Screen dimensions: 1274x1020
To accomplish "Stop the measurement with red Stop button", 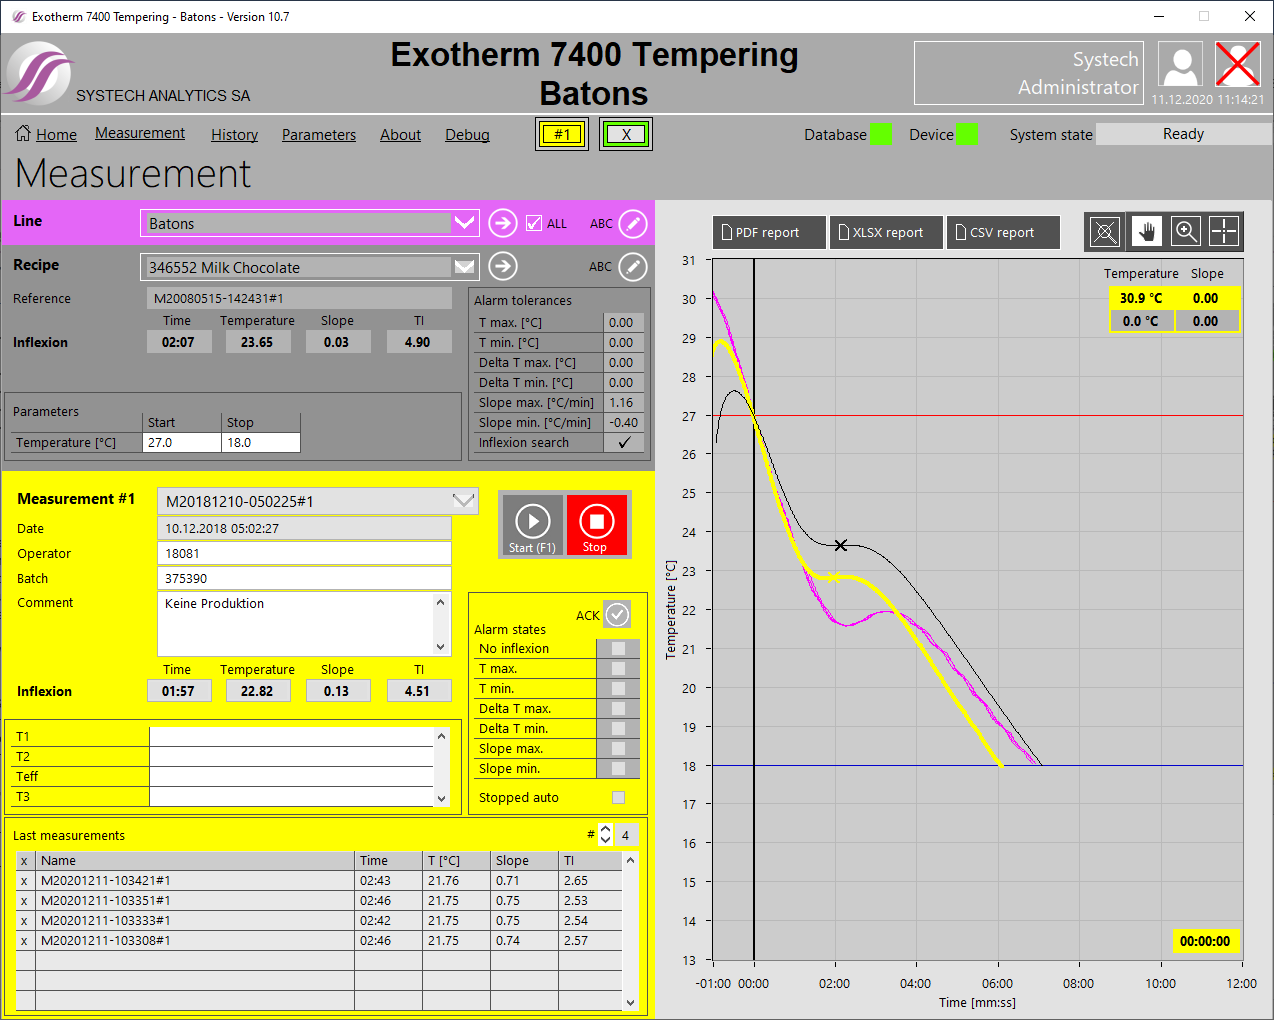I will (x=596, y=525).
